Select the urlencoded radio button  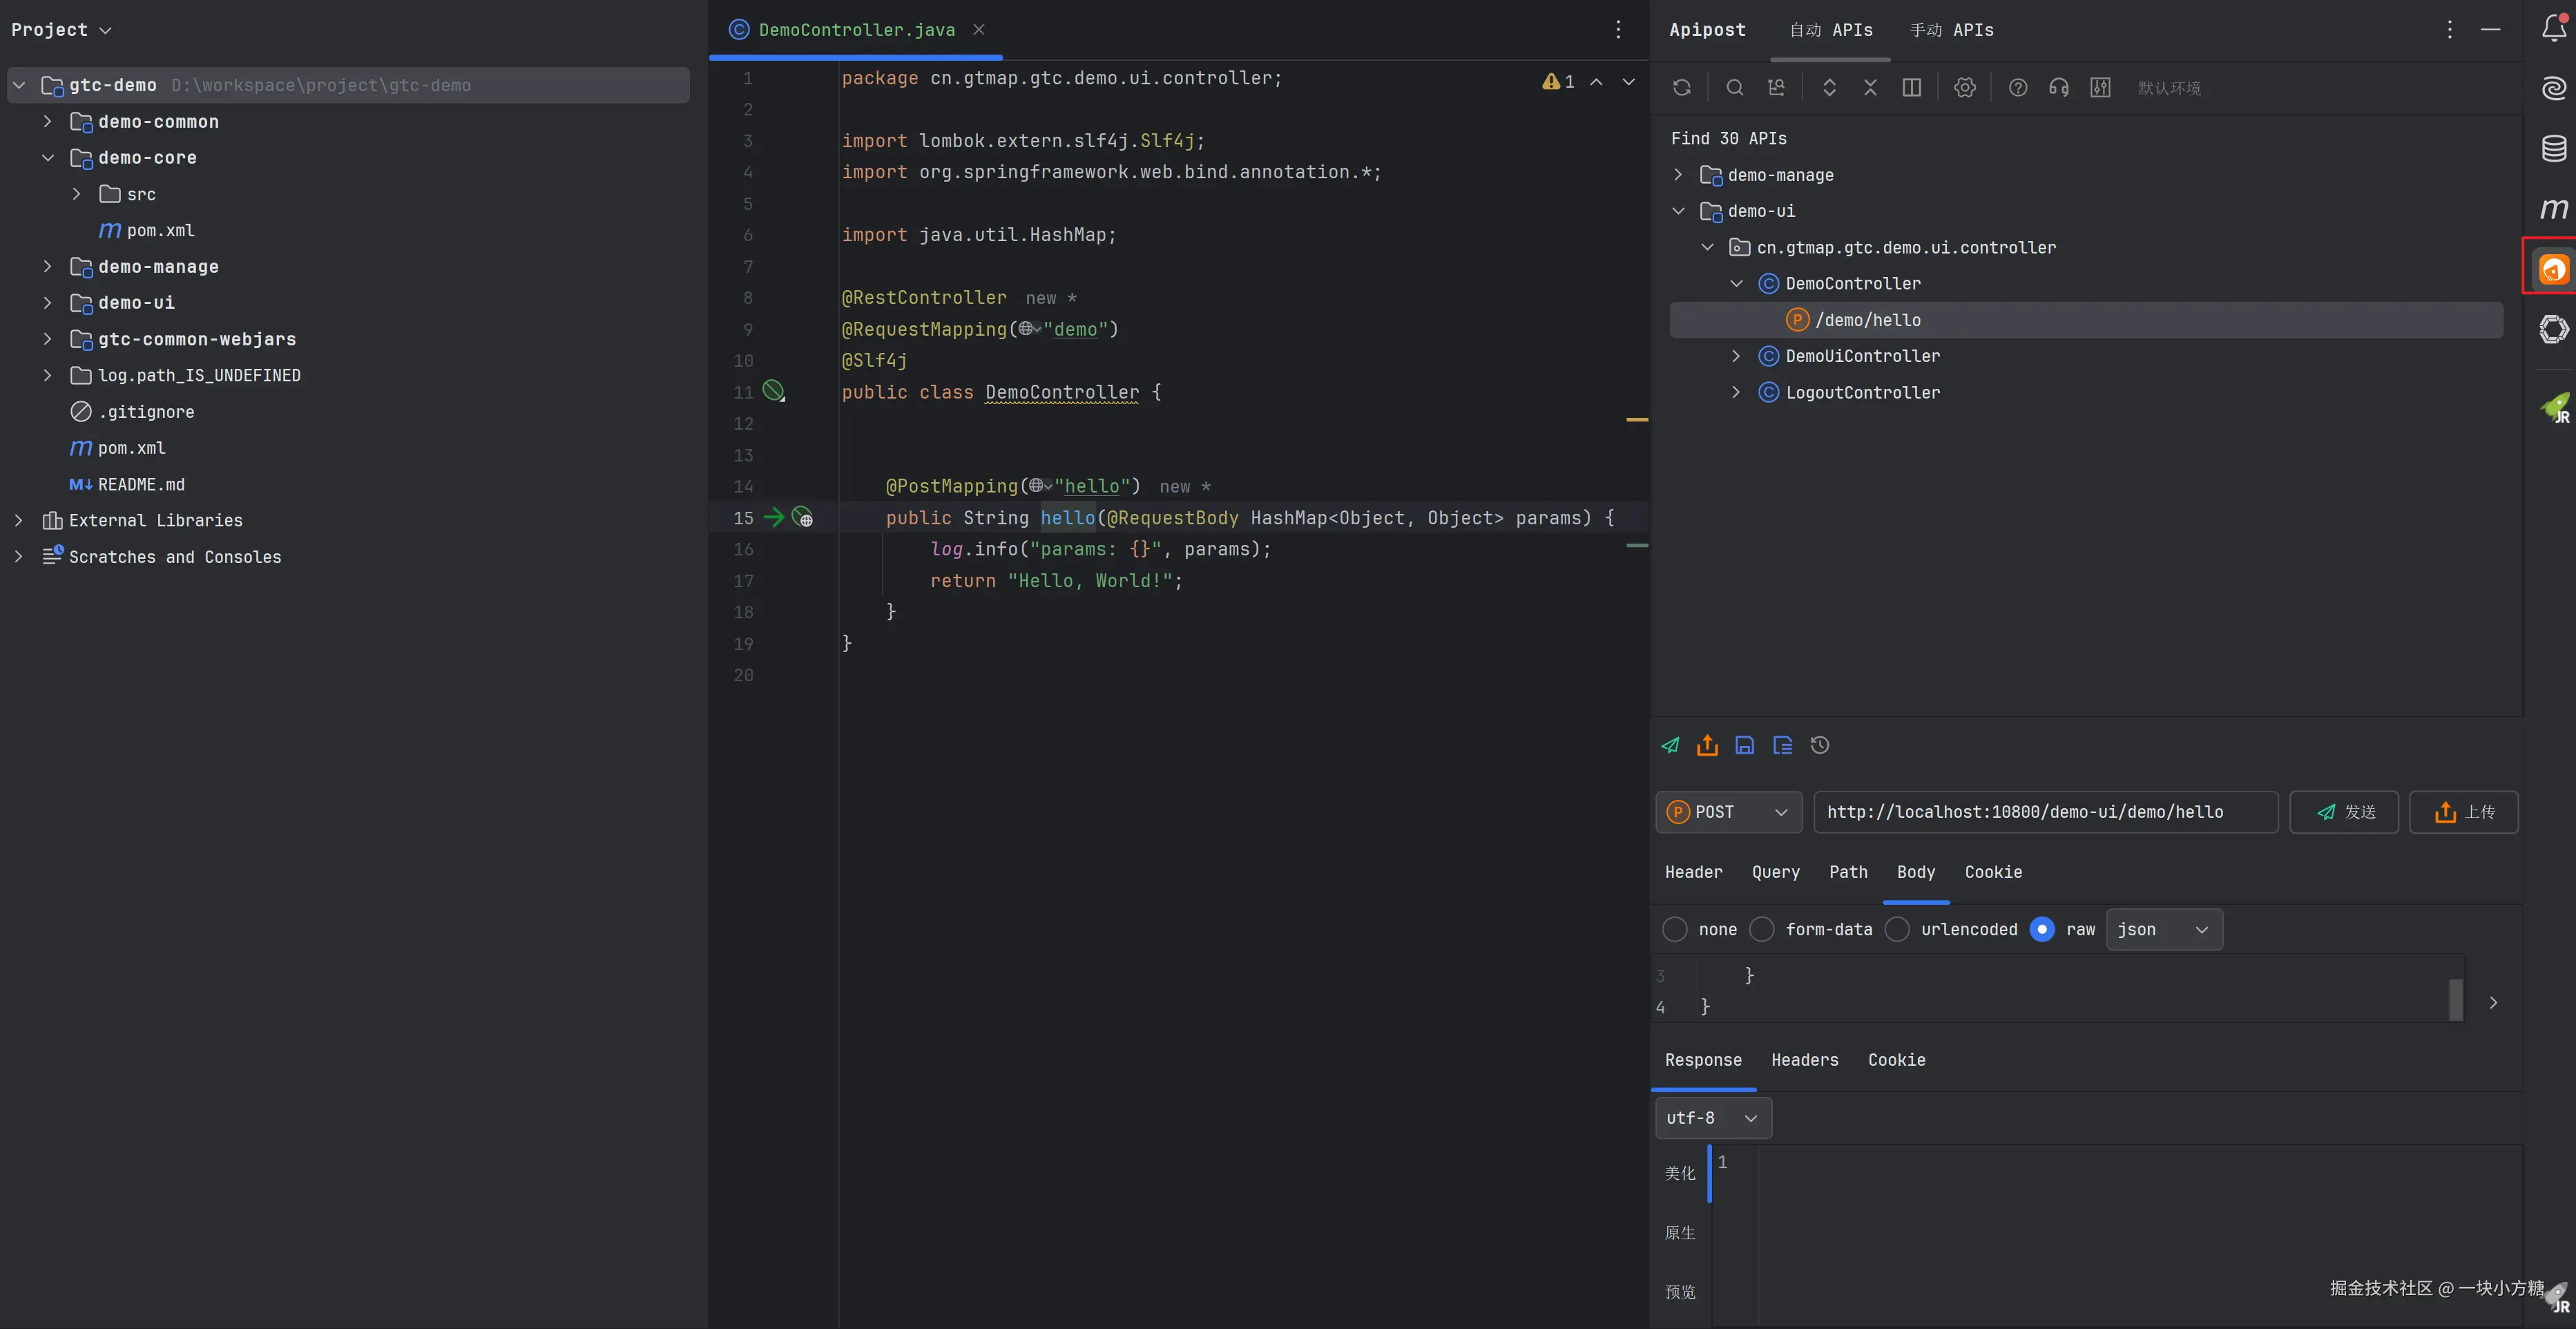[1897, 929]
